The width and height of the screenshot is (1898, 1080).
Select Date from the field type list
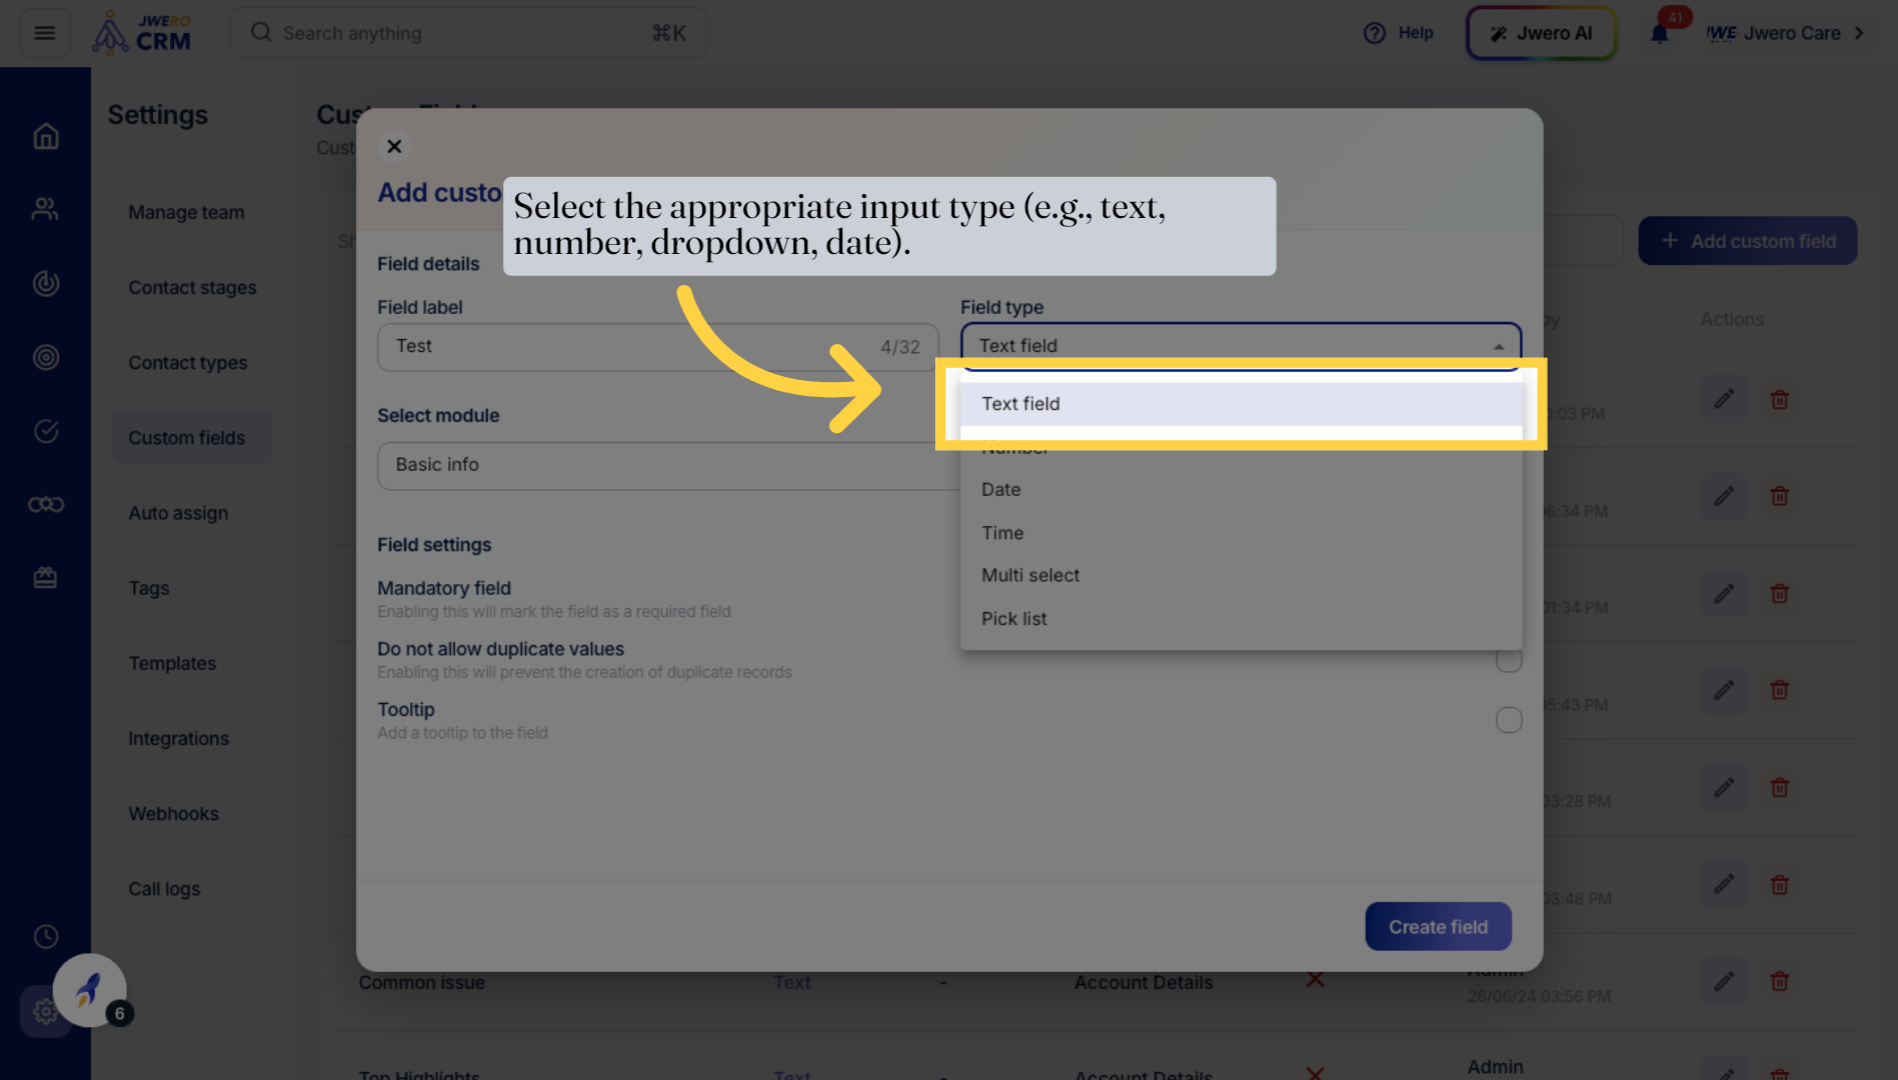(1000, 489)
